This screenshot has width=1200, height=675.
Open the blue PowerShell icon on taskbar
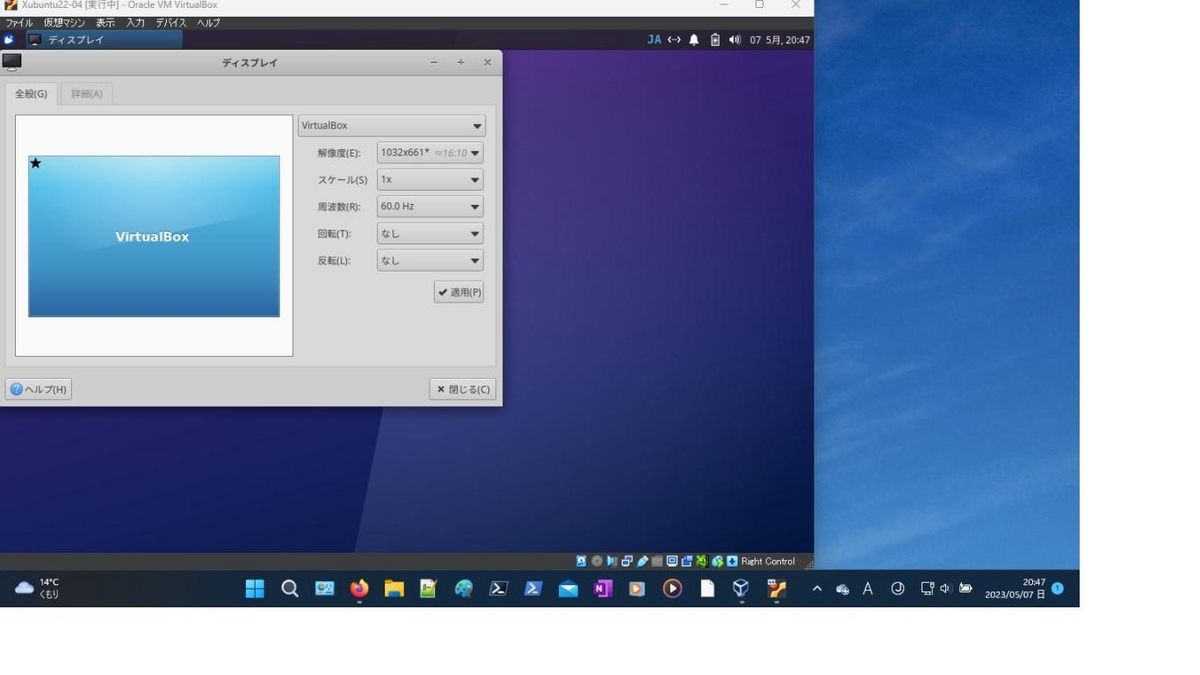(533, 589)
